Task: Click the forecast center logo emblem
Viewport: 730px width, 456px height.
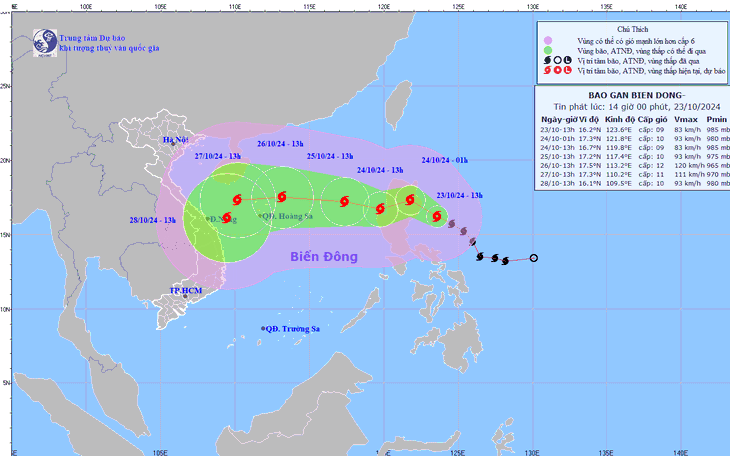Action: coord(45,43)
